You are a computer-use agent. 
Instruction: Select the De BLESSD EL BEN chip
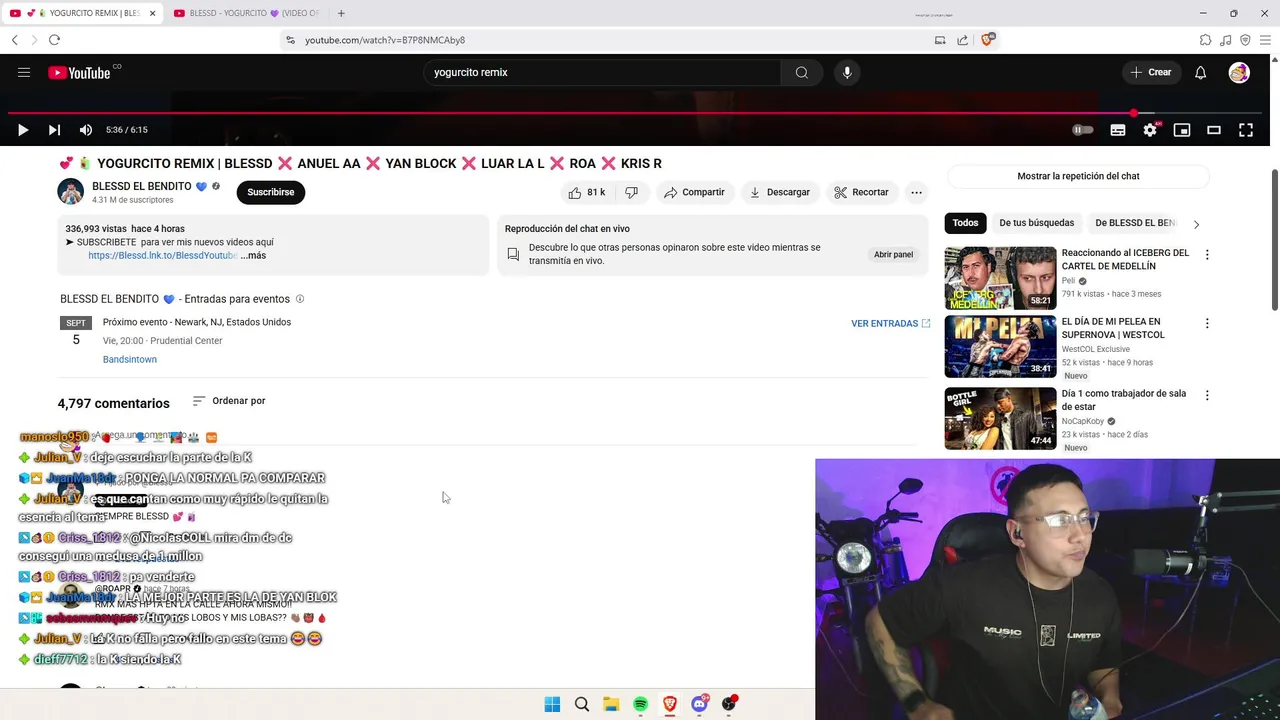1136,223
